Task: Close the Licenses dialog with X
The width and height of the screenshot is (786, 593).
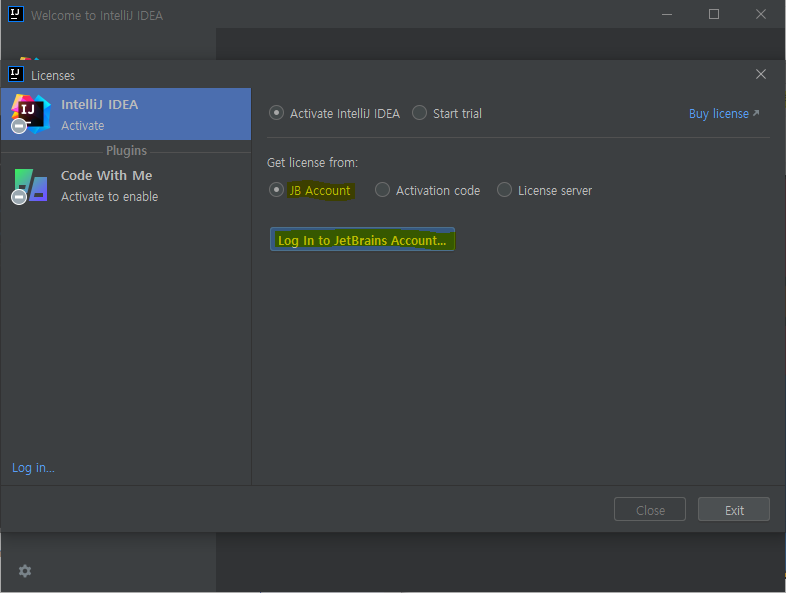Action: (760, 74)
